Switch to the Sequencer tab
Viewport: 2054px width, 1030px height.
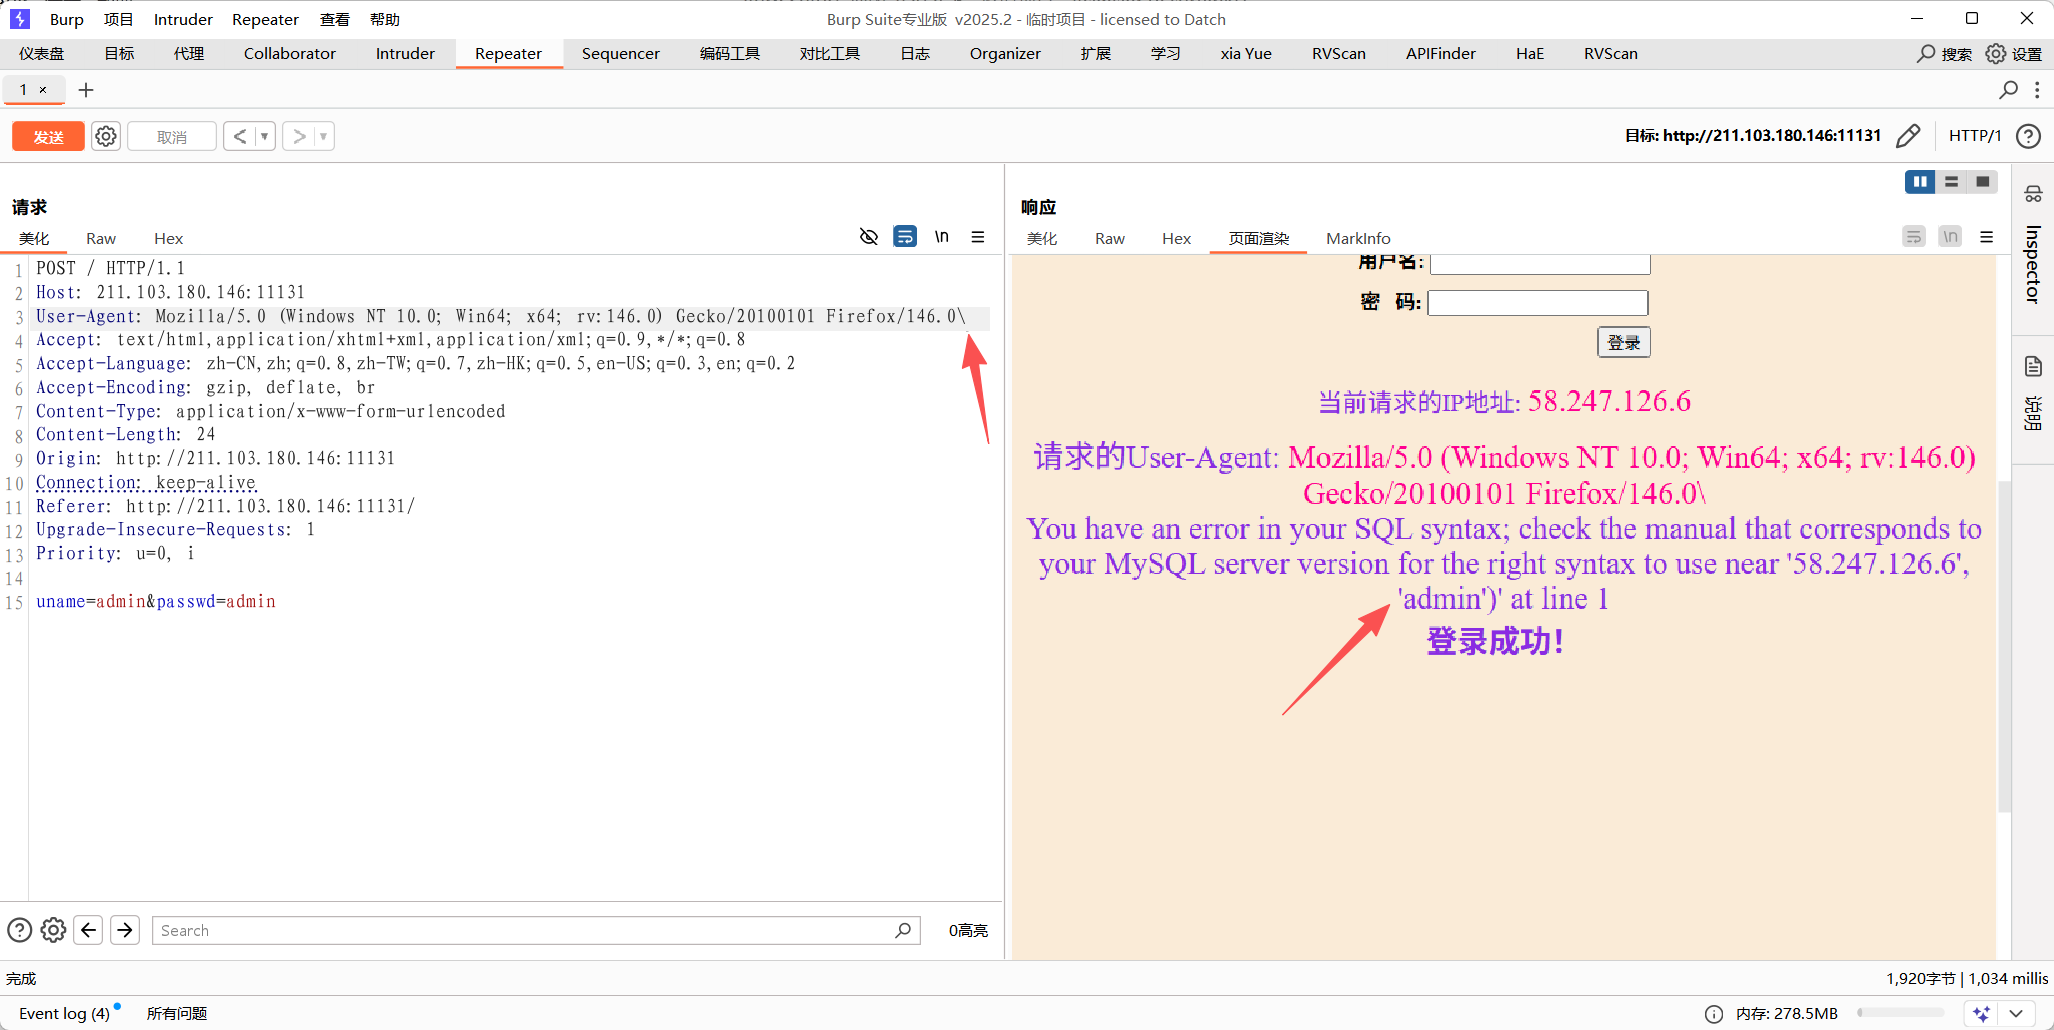620,54
